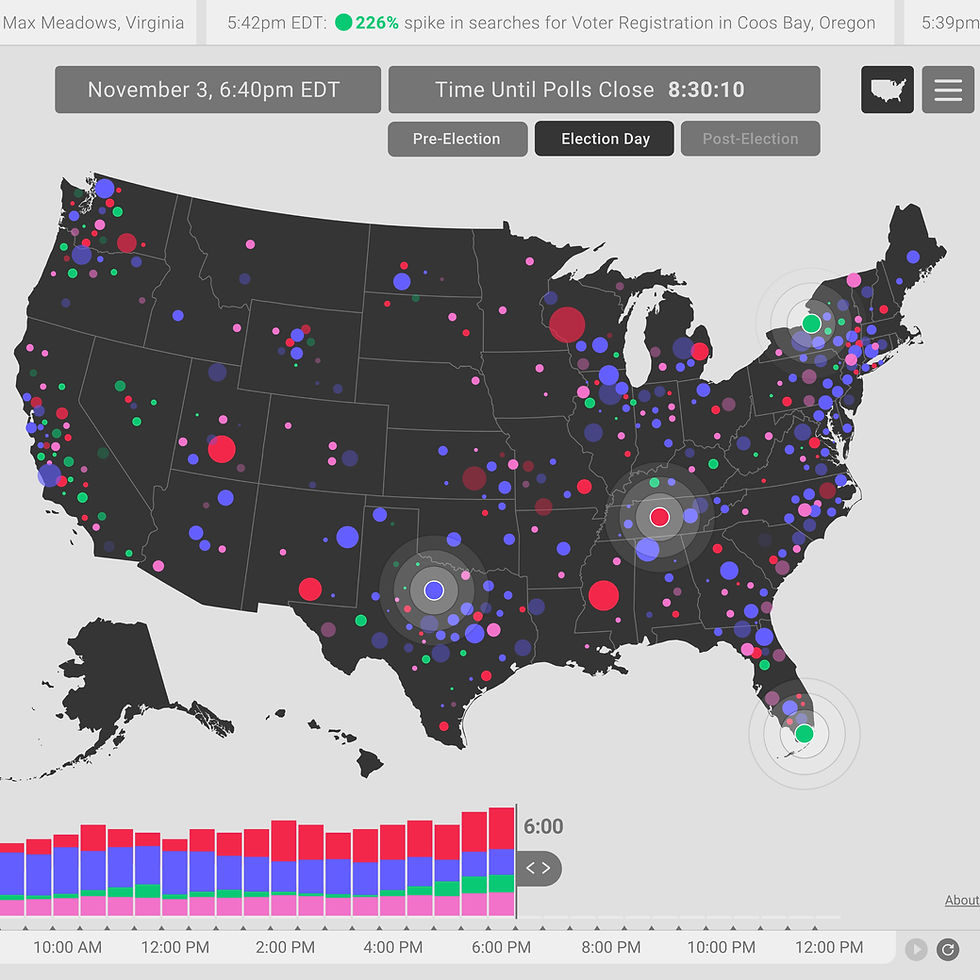The height and width of the screenshot is (980, 980).
Task: Jump to 10:00 PM on timeline
Action: point(721,948)
